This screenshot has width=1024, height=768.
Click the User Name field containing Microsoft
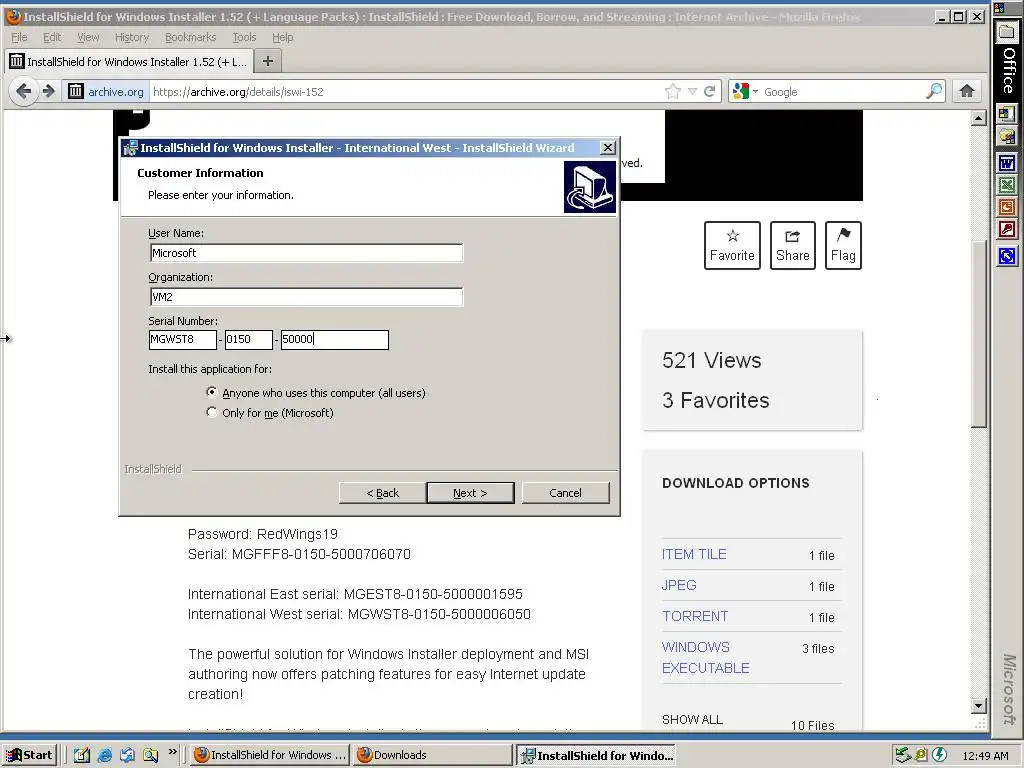click(306, 253)
